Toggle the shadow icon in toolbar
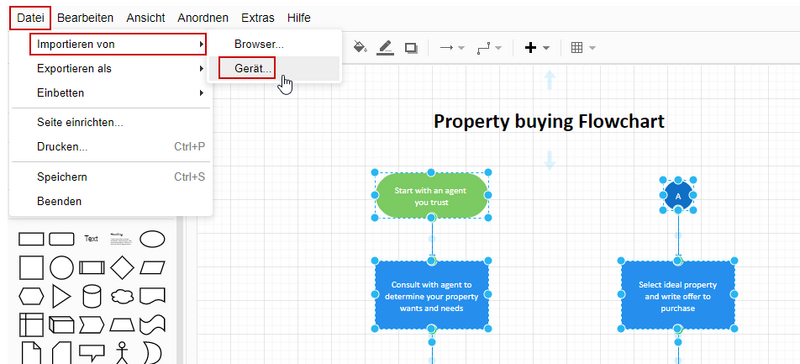Viewport: 800px width, 364px height. tap(411, 48)
